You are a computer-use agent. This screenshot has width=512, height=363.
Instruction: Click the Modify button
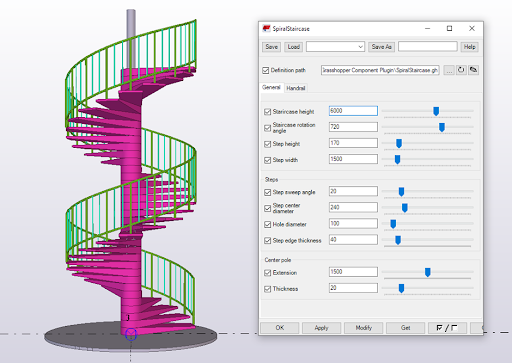[363, 328]
